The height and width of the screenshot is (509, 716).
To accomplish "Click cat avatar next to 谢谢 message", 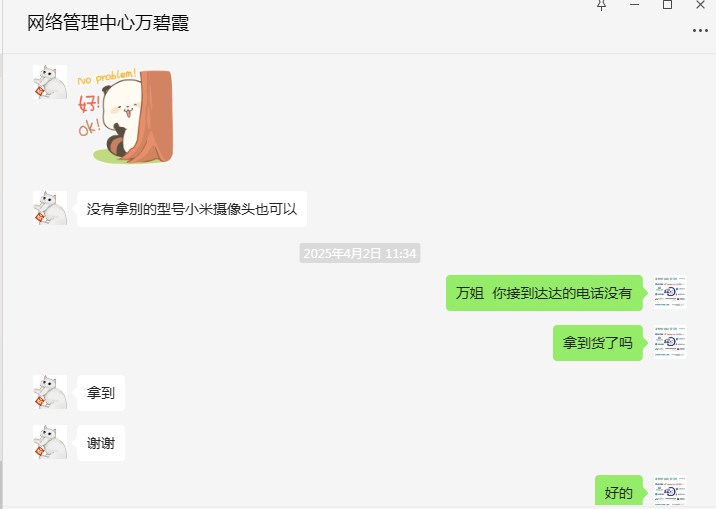I will pyautogui.click(x=50, y=442).
